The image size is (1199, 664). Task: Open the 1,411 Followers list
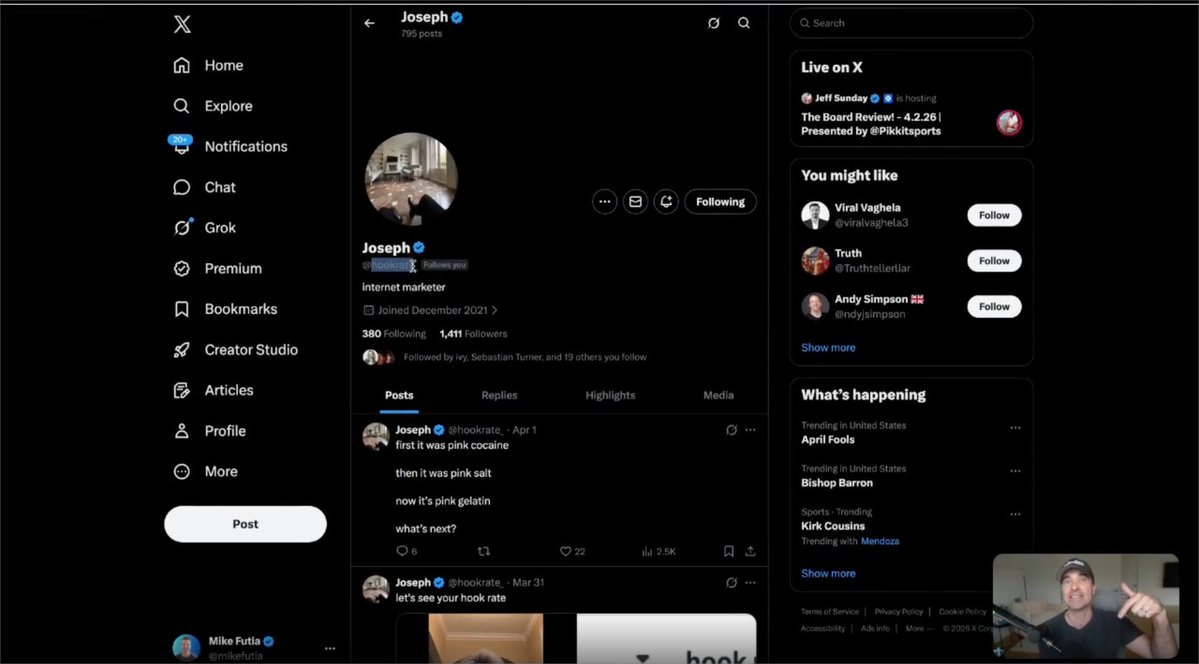point(473,334)
